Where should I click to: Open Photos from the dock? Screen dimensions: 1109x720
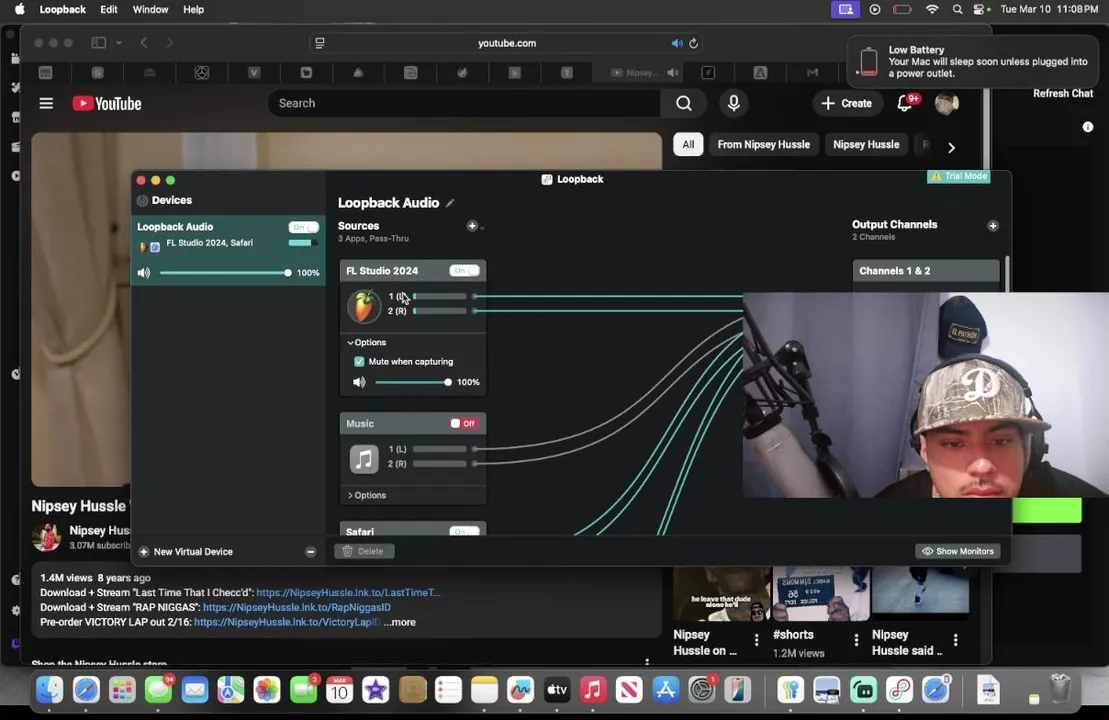267,689
